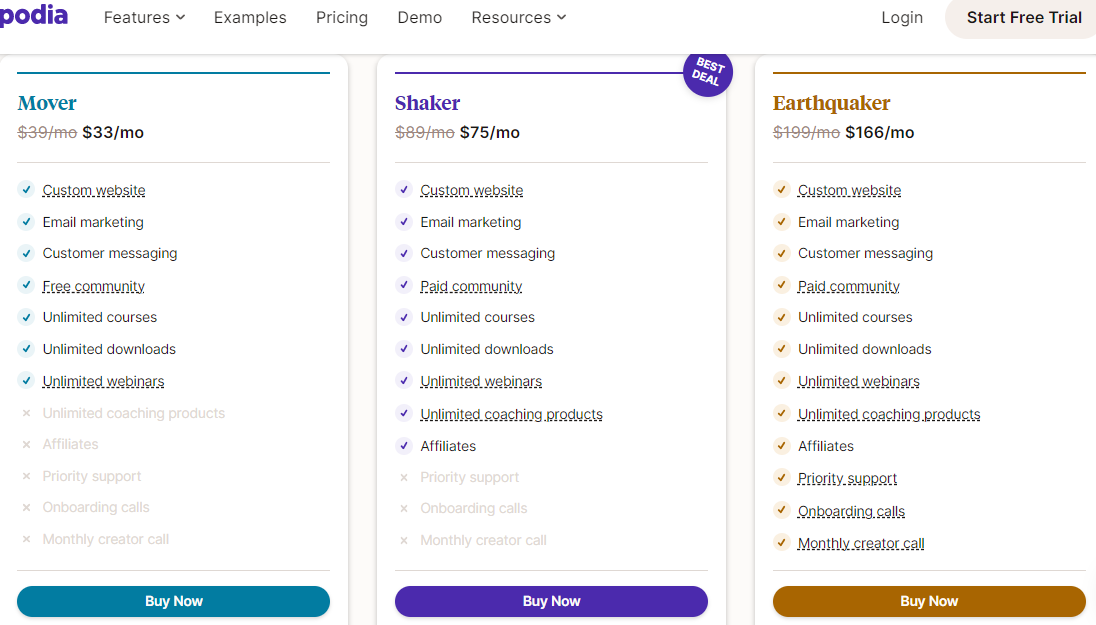Click X icon beside Shaker Monthly creator call
The width and height of the screenshot is (1096, 625).
tap(404, 540)
